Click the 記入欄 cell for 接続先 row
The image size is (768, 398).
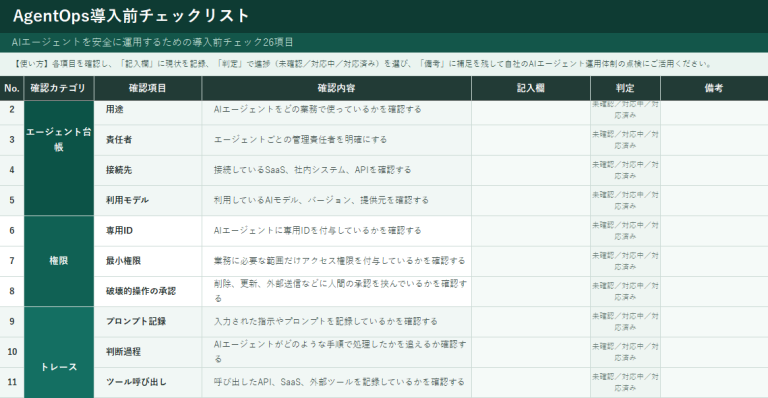[x=531, y=170]
